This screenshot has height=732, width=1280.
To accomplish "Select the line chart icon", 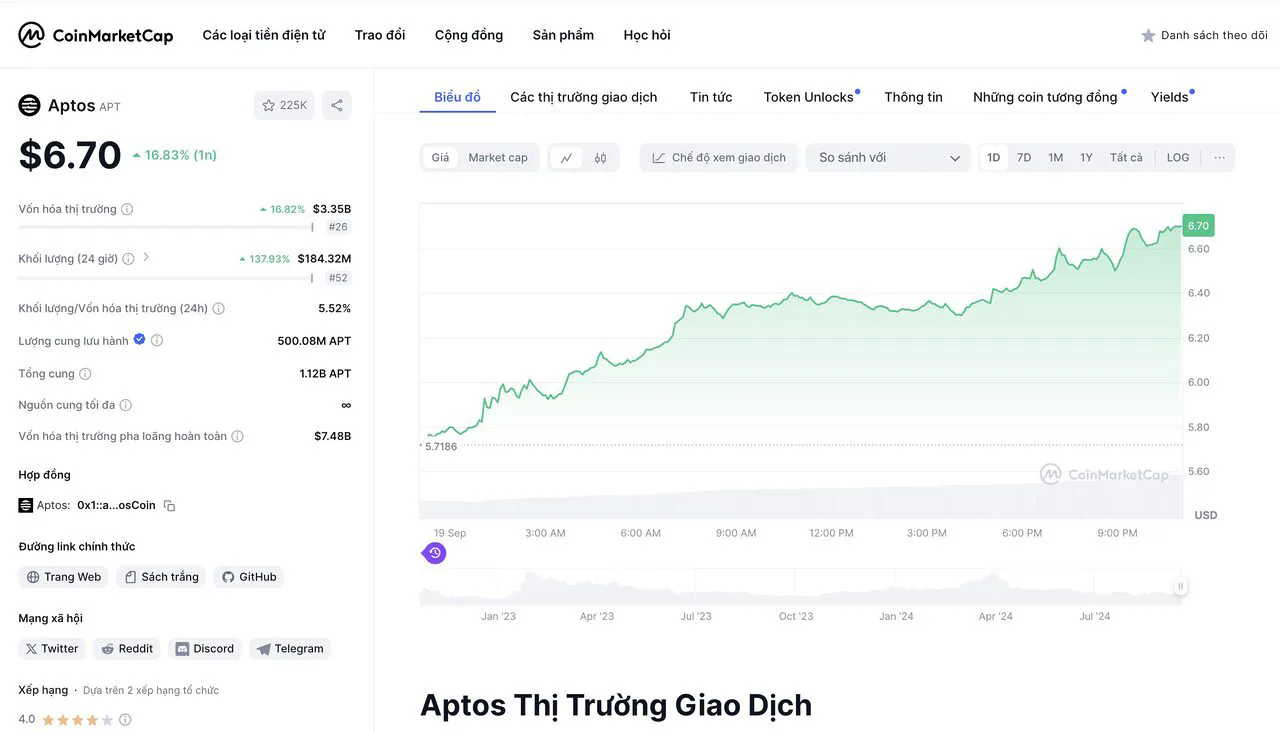I will (x=566, y=158).
